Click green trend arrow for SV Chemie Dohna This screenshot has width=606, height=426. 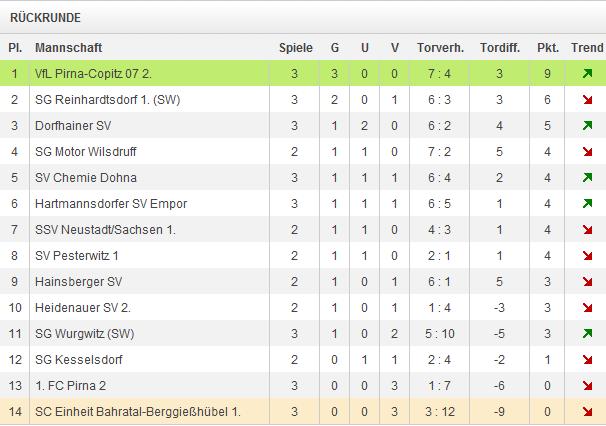(x=587, y=177)
